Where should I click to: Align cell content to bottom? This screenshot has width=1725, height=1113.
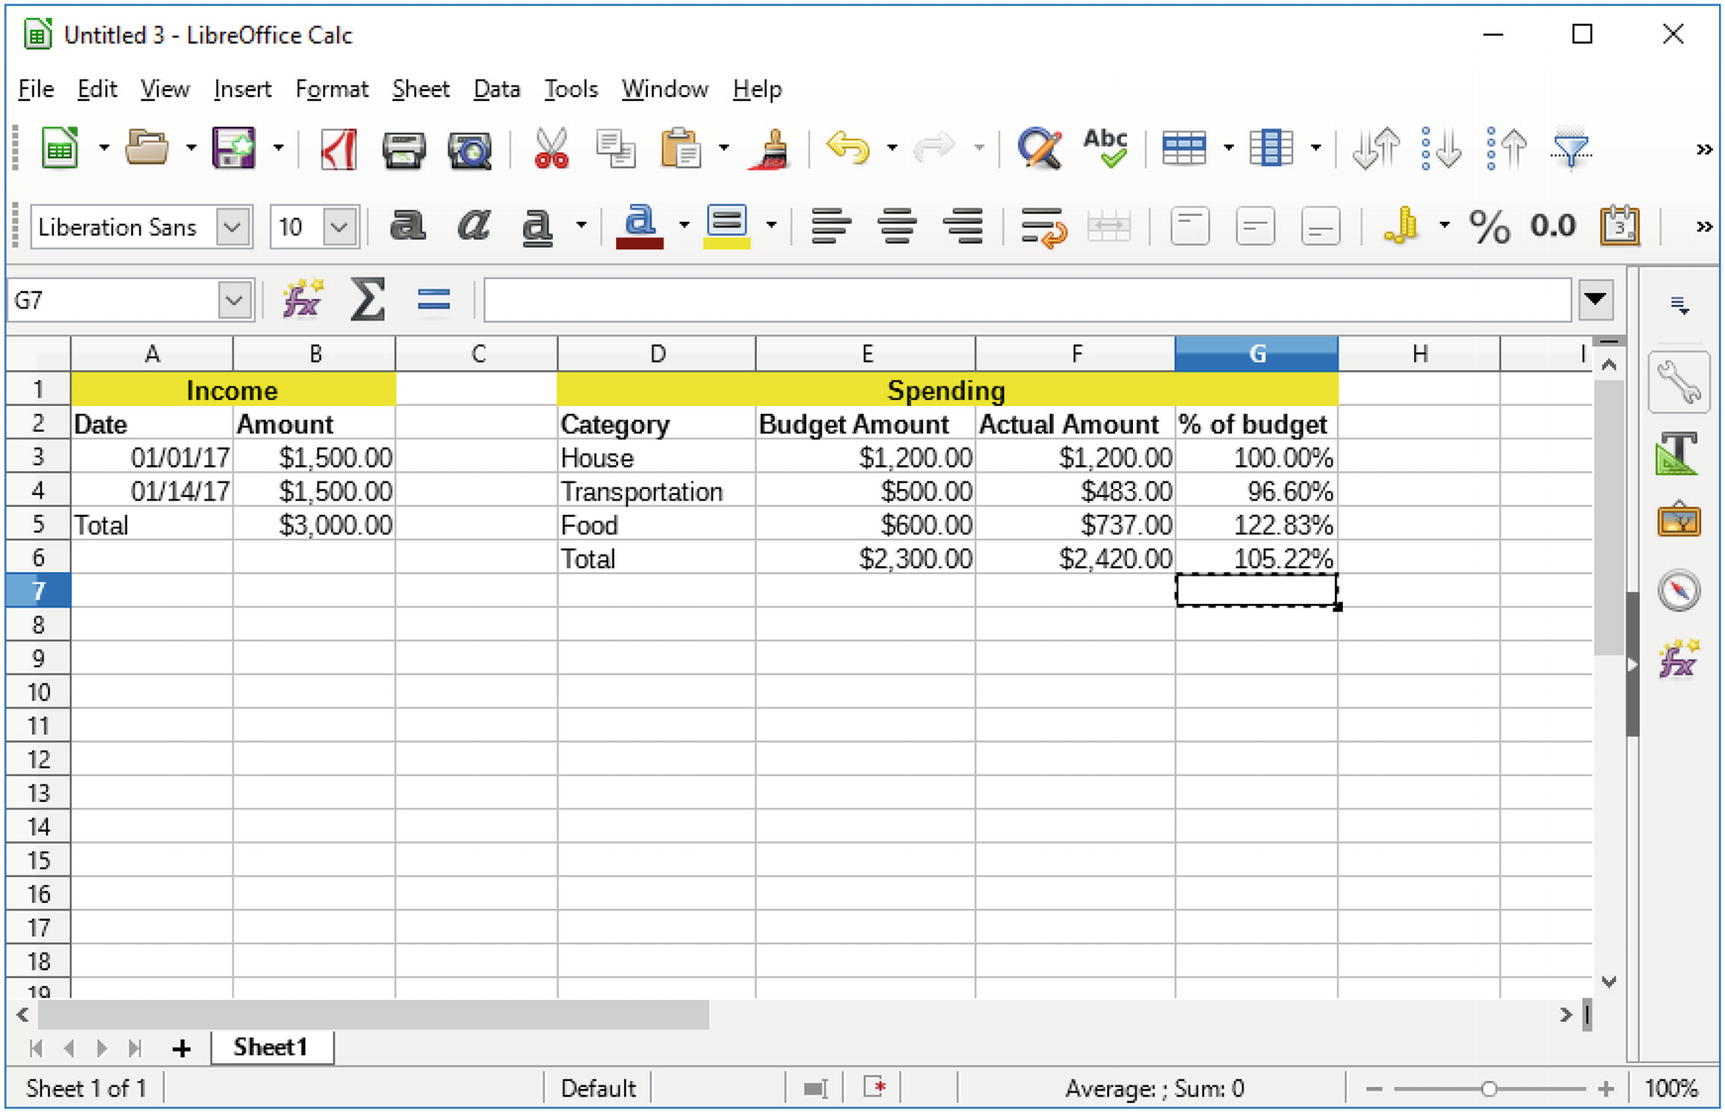pos(1320,227)
